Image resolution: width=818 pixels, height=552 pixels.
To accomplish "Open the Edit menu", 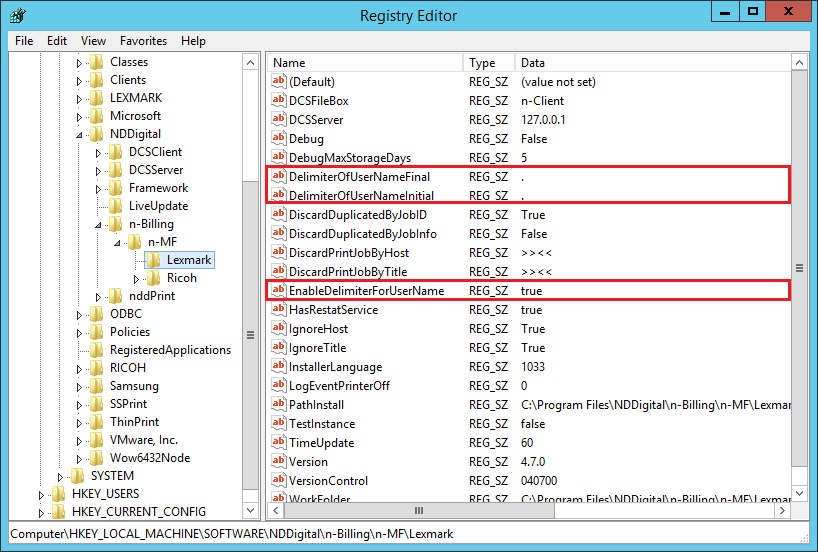I will coord(57,41).
